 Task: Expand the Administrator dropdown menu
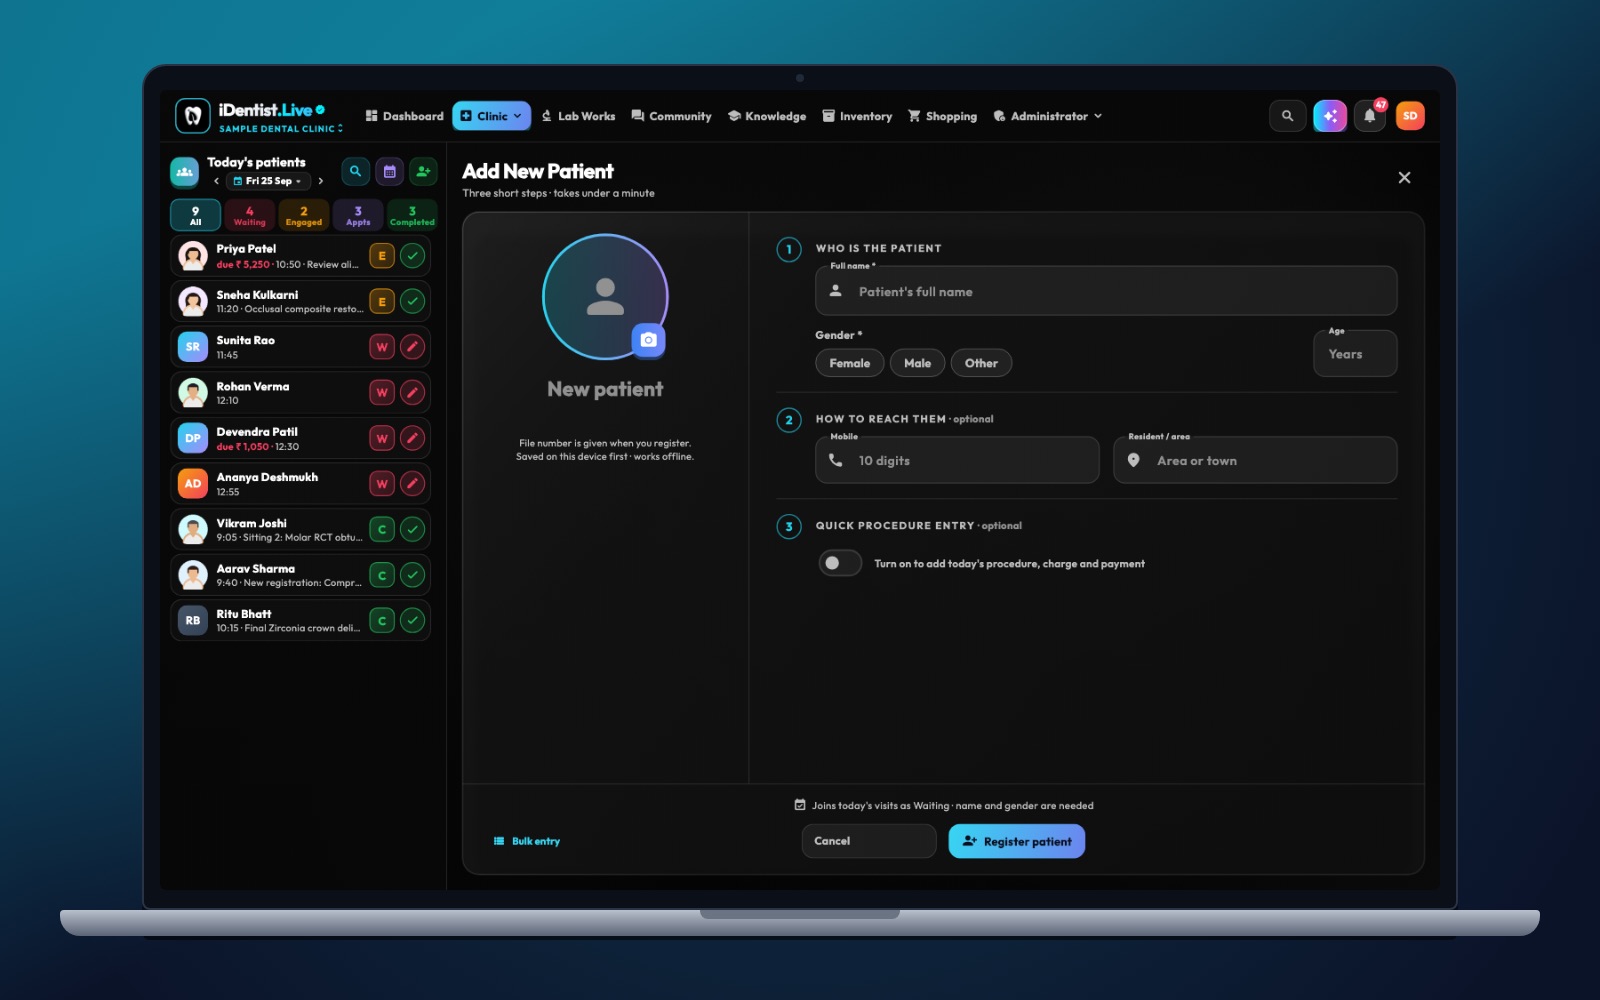(1047, 116)
